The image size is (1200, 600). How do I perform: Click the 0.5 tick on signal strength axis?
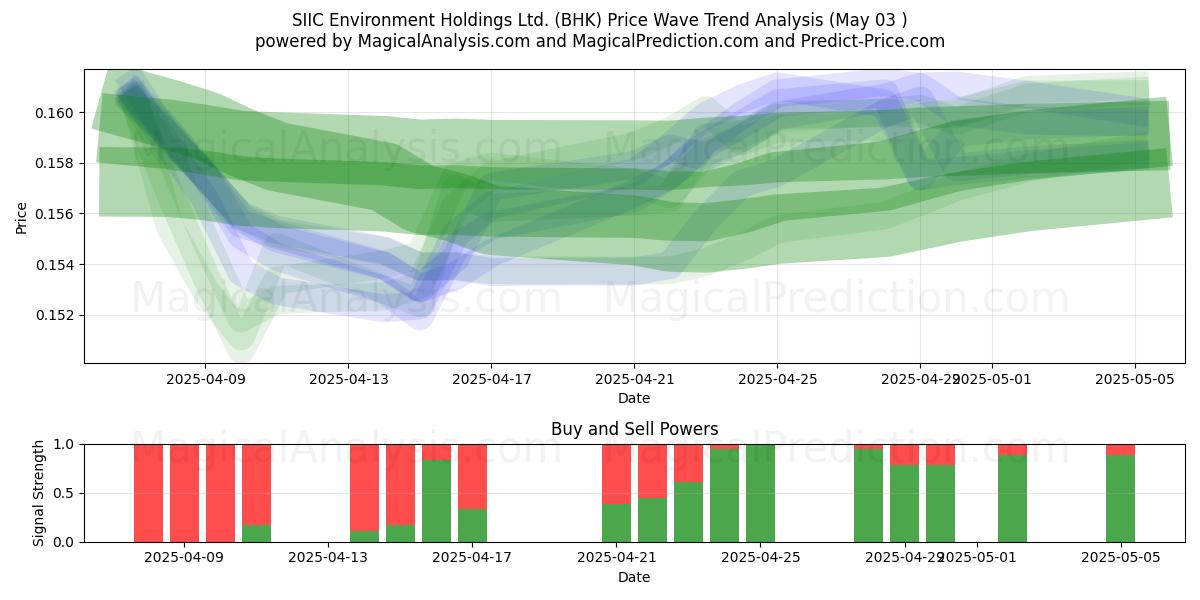pyautogui.click(x=65, y=493)
